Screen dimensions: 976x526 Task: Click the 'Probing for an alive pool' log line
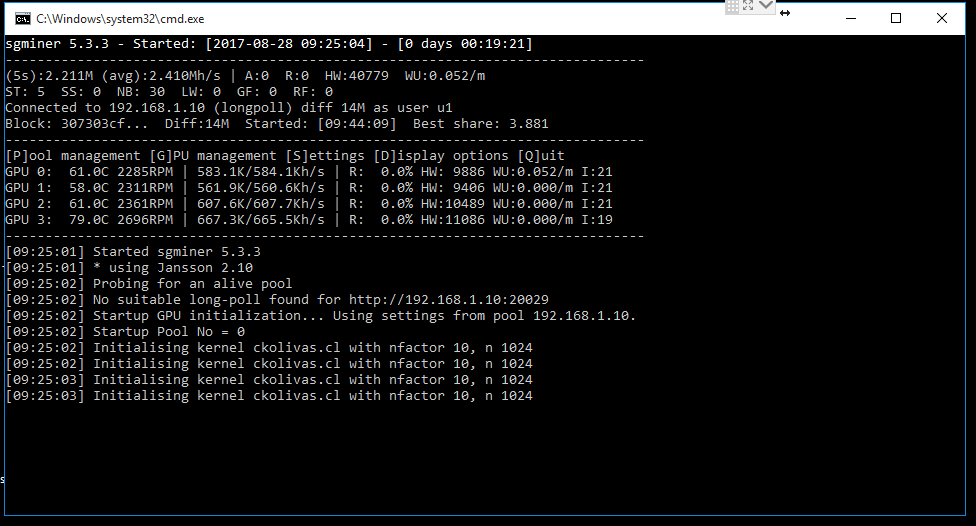(x=149, y=284)
